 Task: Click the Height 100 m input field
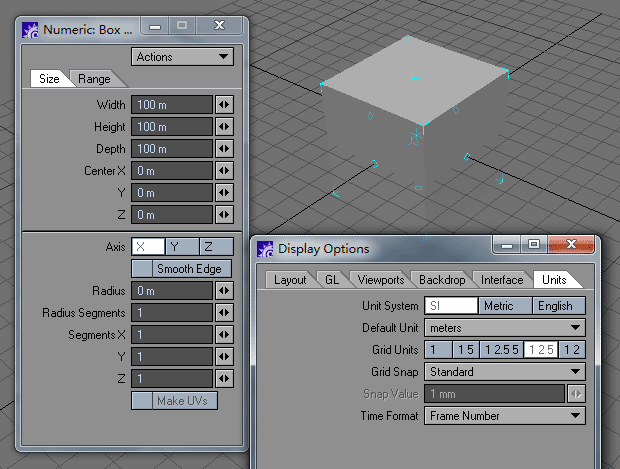pyautogui.click(x=172, y=127)
